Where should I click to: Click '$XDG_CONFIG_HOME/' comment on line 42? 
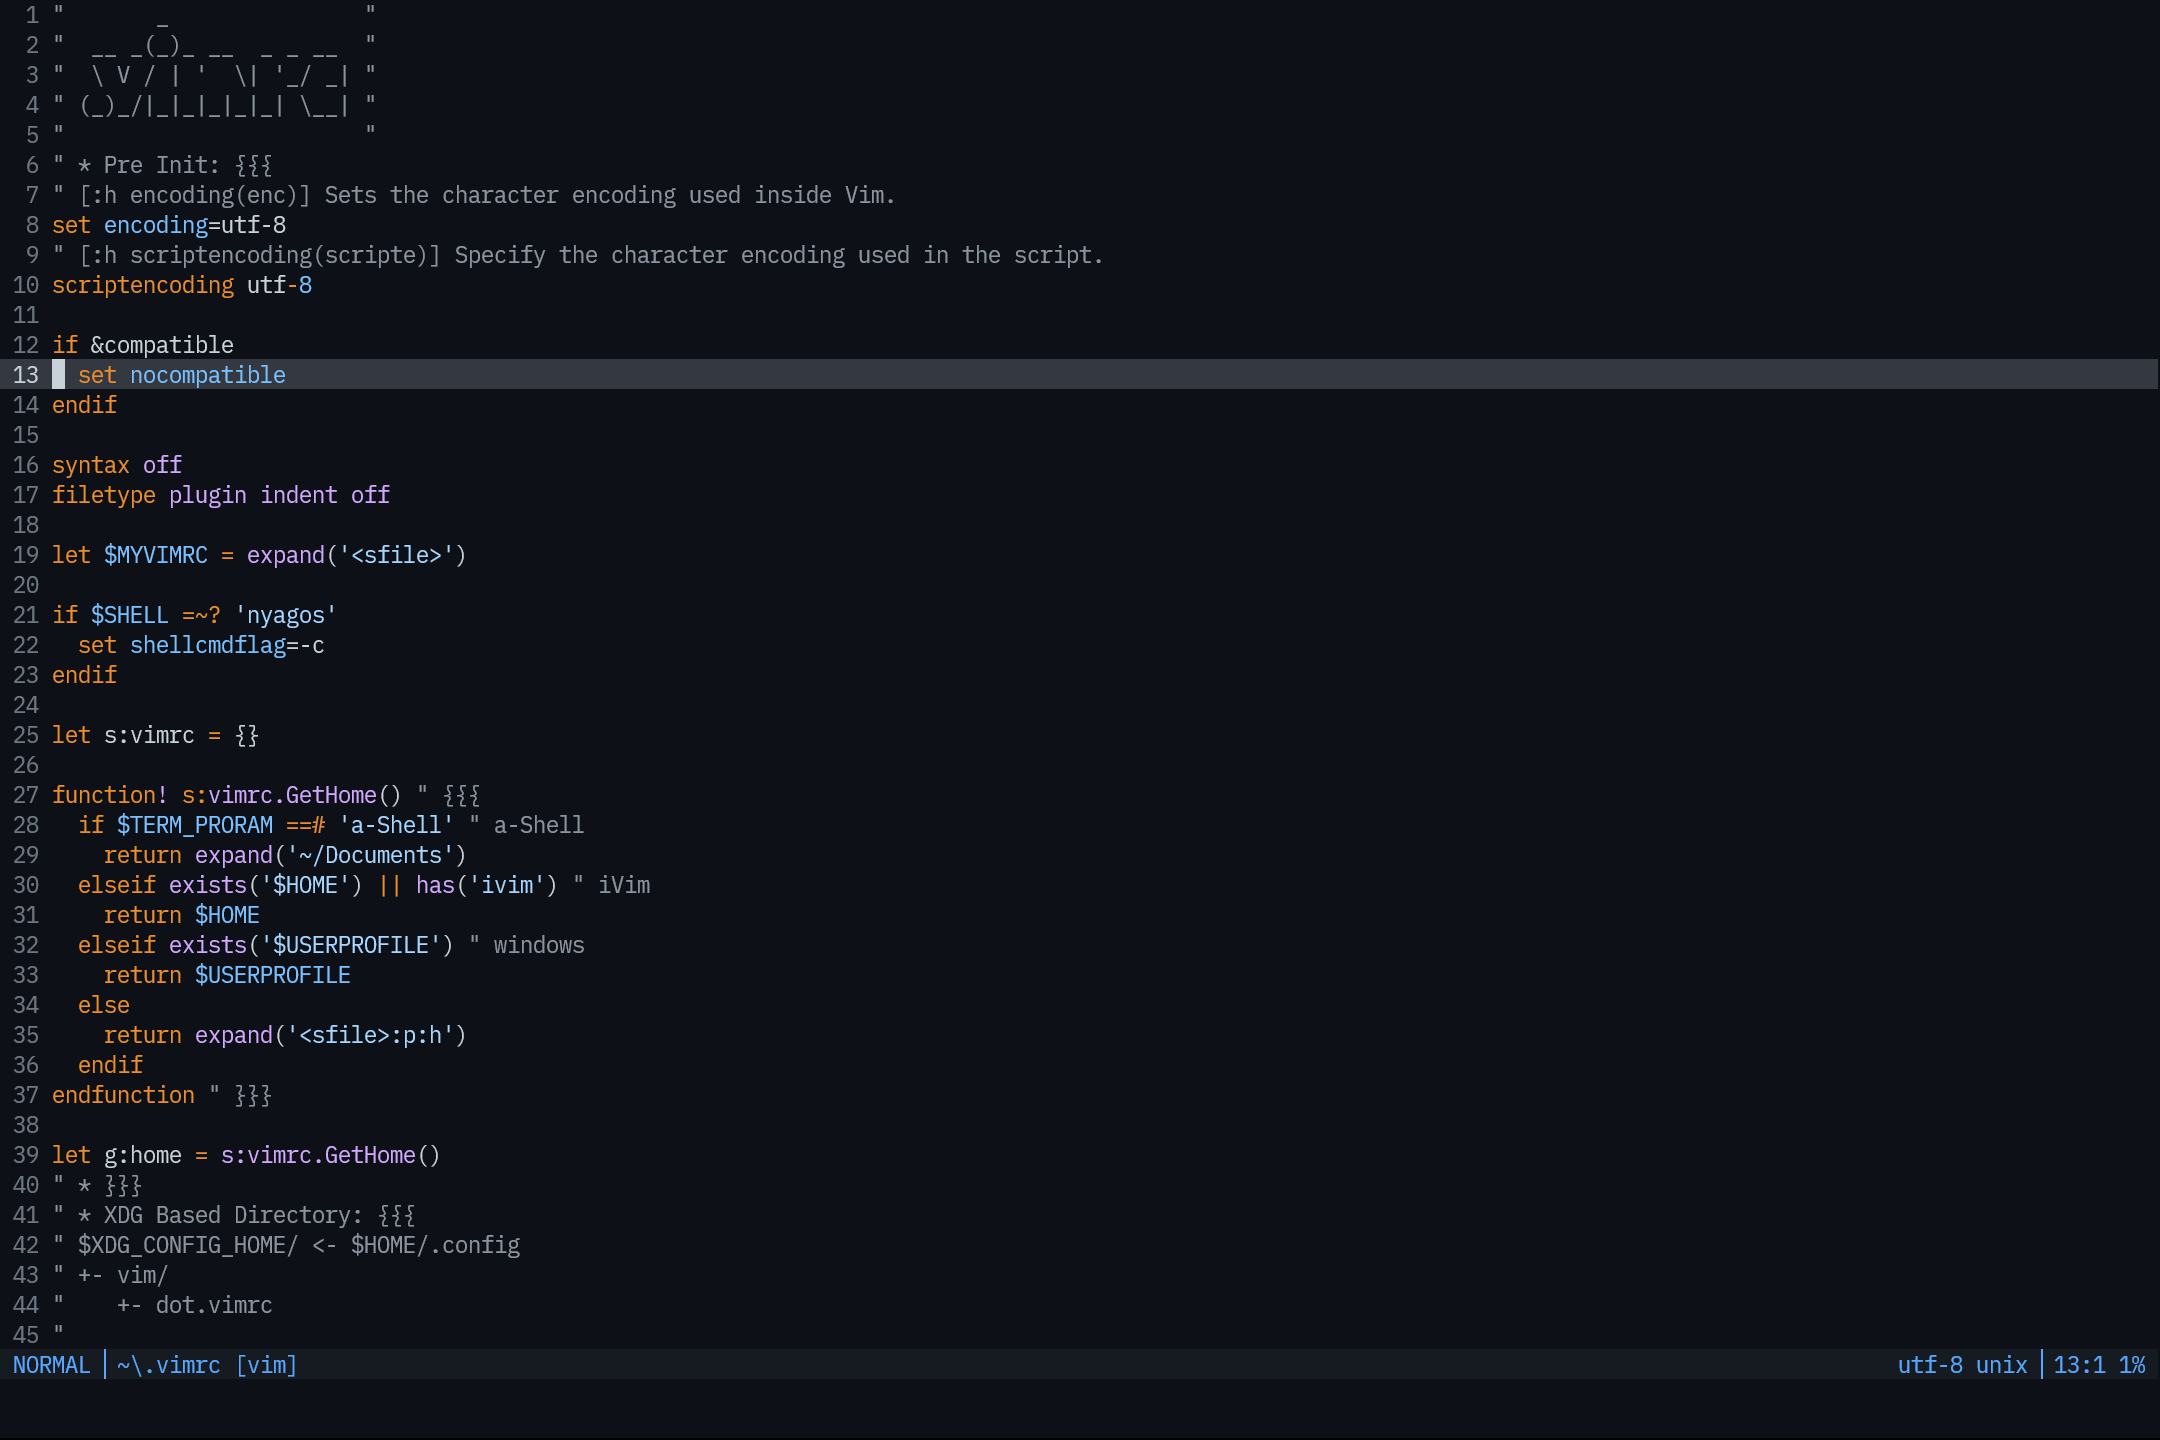point(188,1245)
